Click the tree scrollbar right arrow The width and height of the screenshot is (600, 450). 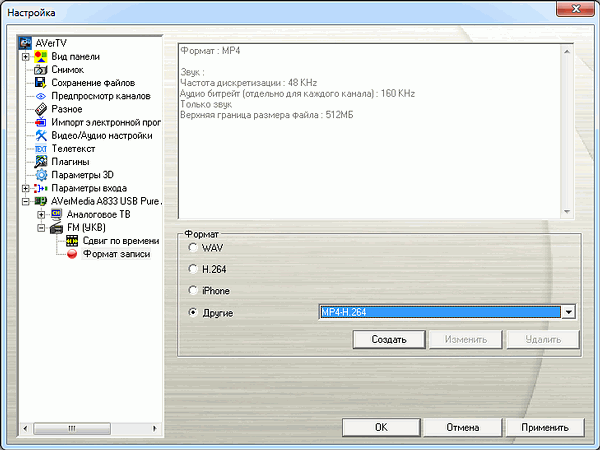(x=155, y=428)
